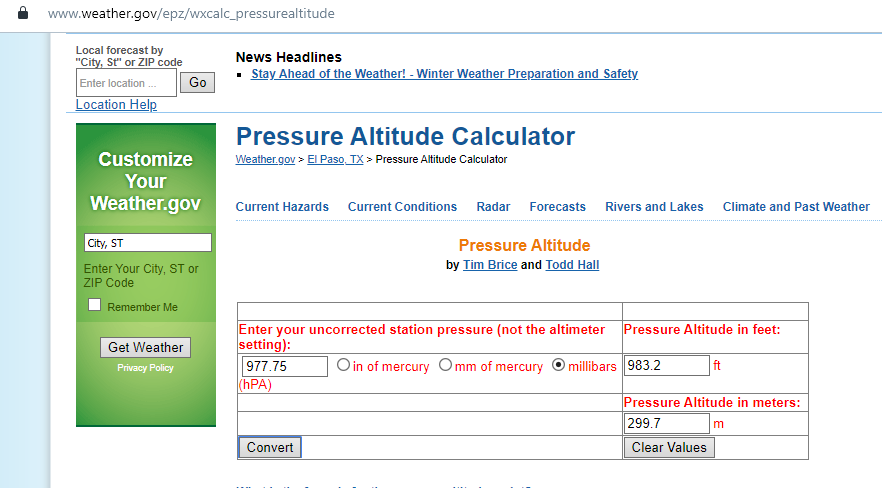Click the Clear Values button
This screenshot has height=488, width=882.
tap(669, 447)
